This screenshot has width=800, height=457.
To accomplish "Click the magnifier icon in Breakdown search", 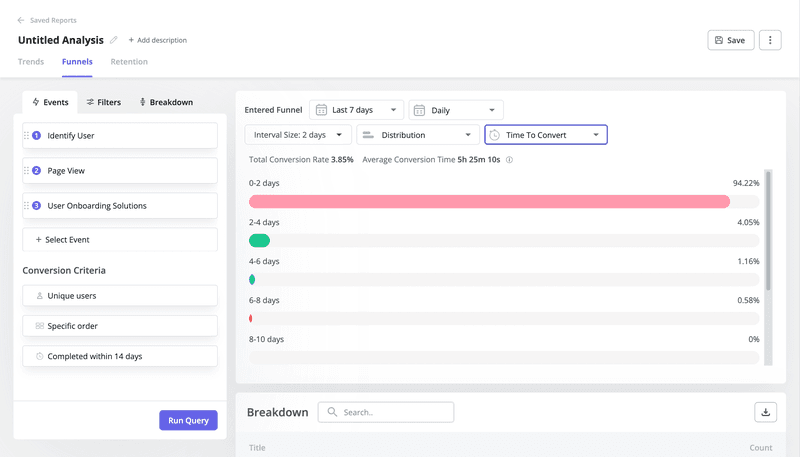I will click(332, 412).
